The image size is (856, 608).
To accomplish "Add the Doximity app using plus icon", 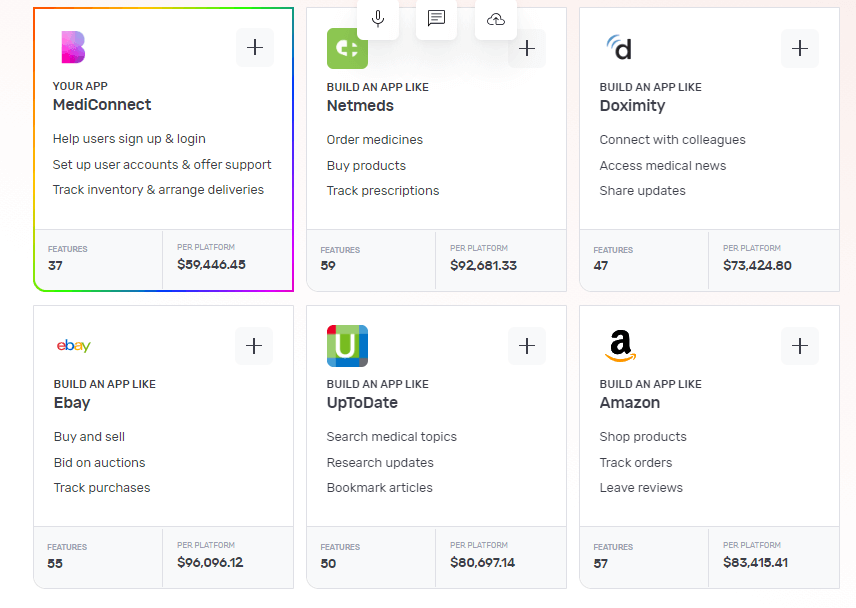I will pyautogui.click(x=800, y=49).
